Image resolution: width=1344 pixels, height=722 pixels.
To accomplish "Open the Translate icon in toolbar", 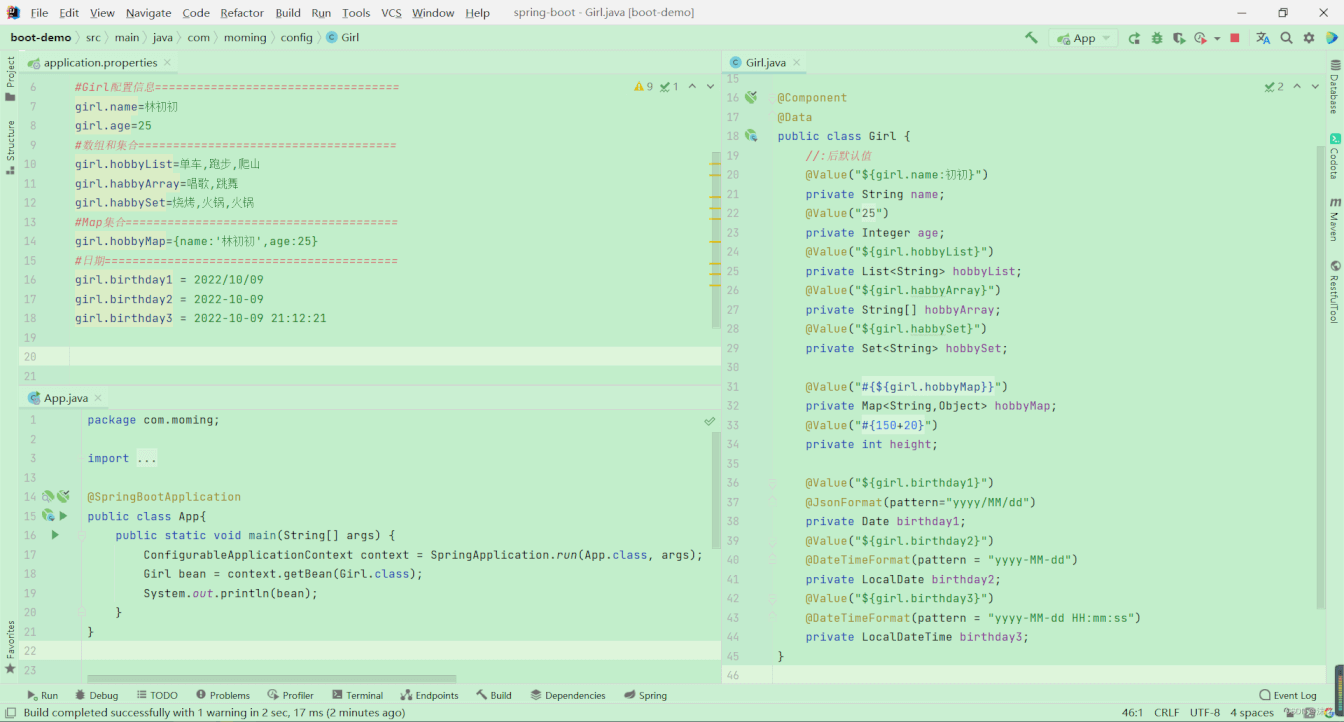I will [x=1263, y=38].
